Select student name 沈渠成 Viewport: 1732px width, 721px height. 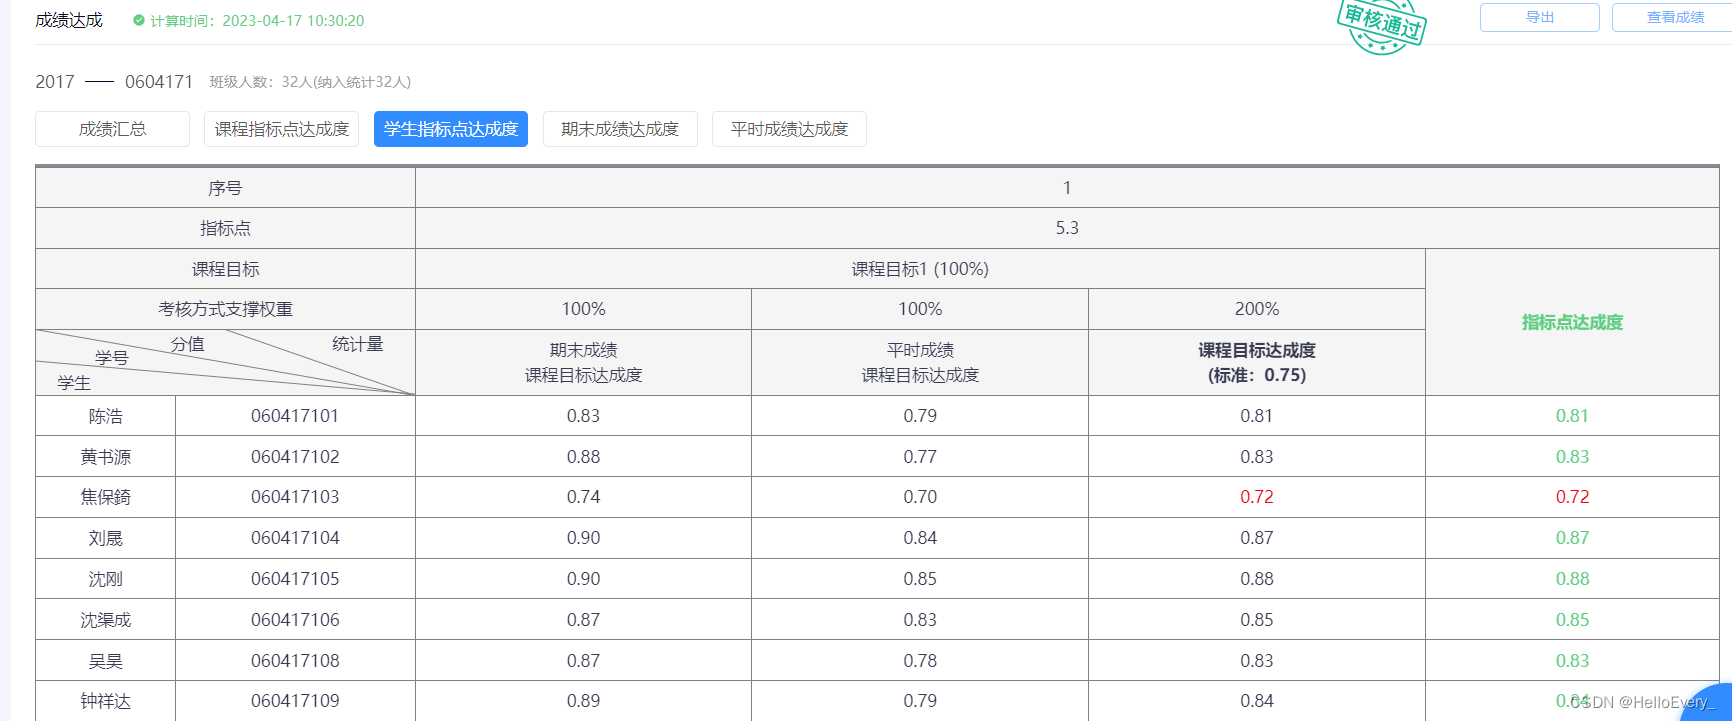[105, 620]
